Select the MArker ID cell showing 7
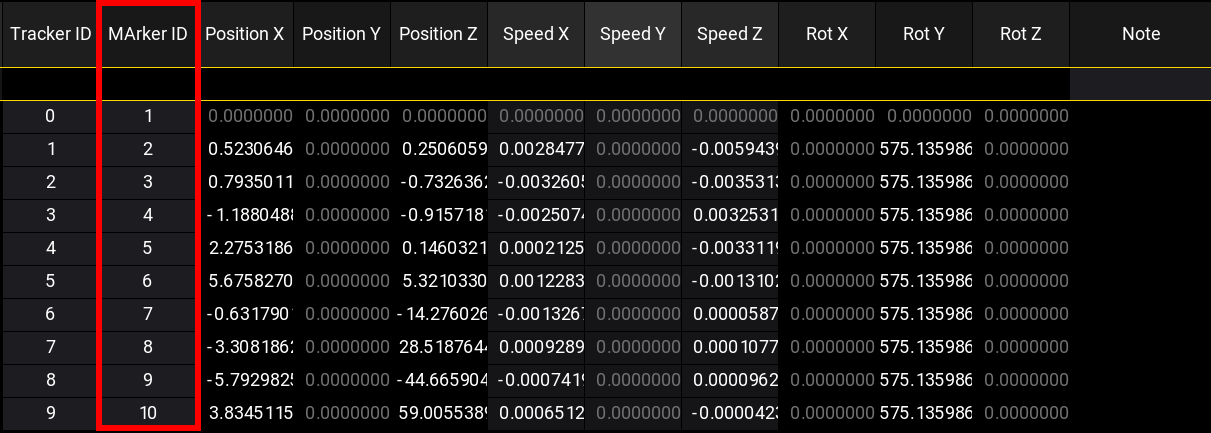Viewport: 1211px width, 433px height. click(x=148, y=314)
